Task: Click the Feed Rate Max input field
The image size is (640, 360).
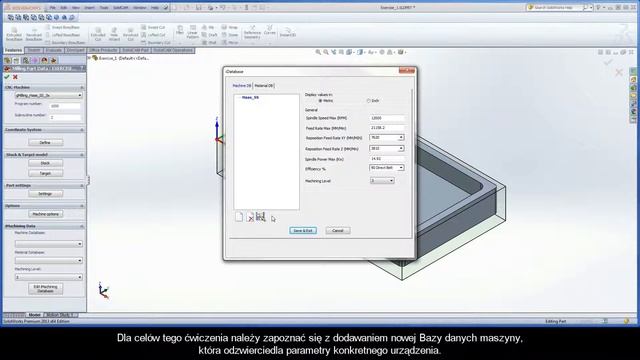Action: coord(387,128)
